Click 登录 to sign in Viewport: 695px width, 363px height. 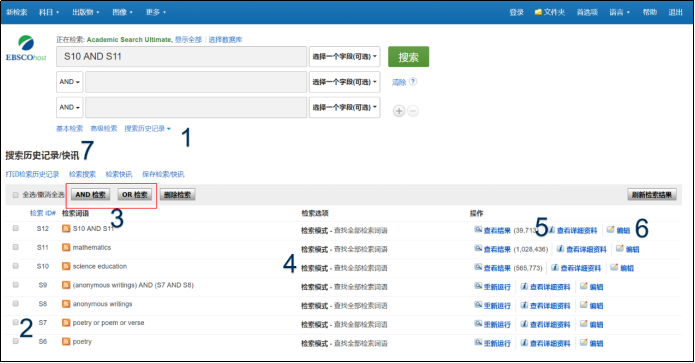[516, 12]
